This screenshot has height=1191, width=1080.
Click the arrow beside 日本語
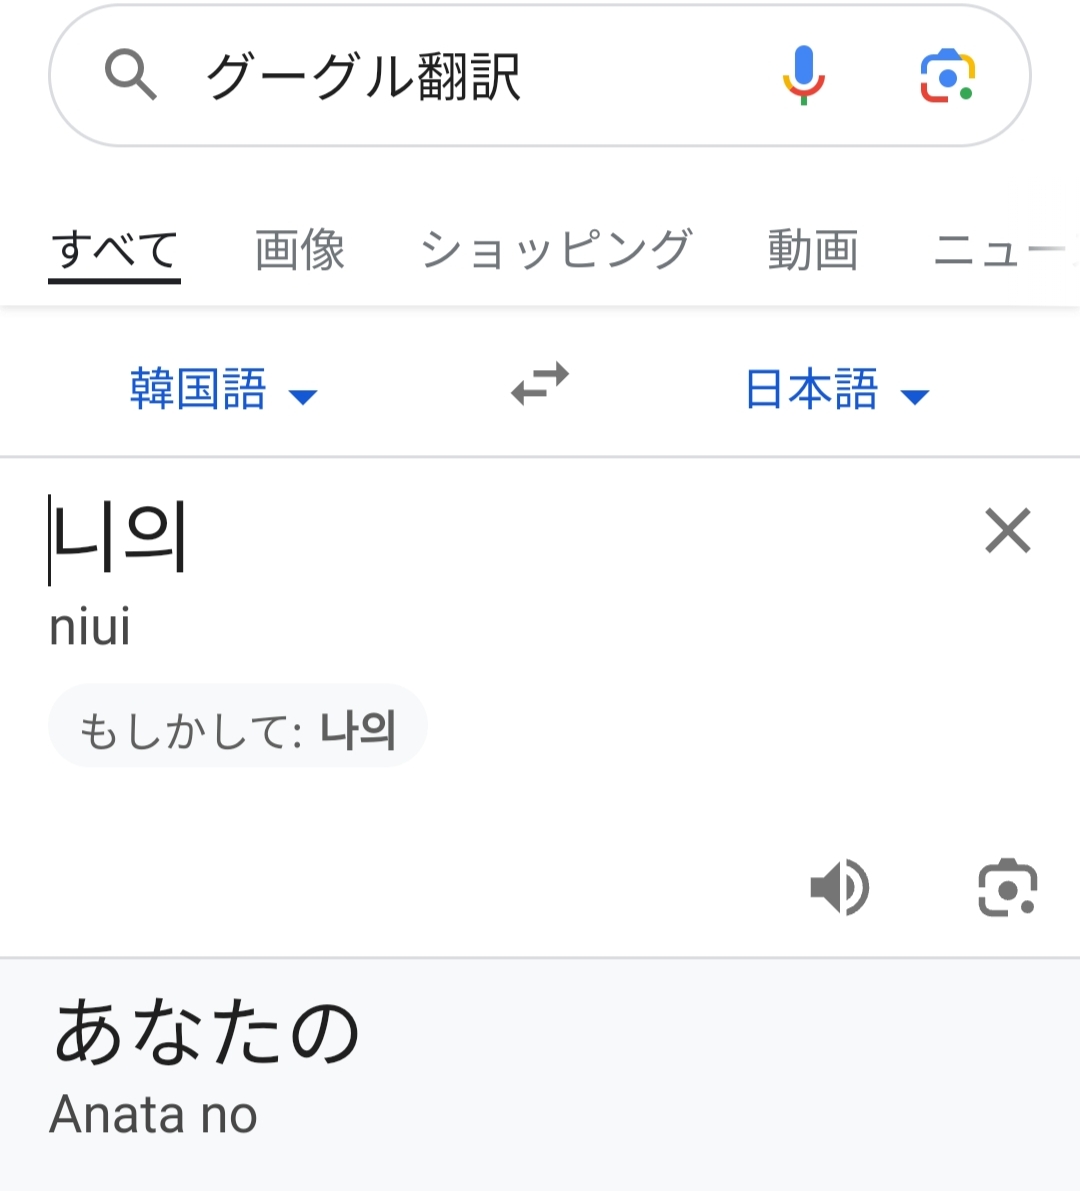[915, 397]
